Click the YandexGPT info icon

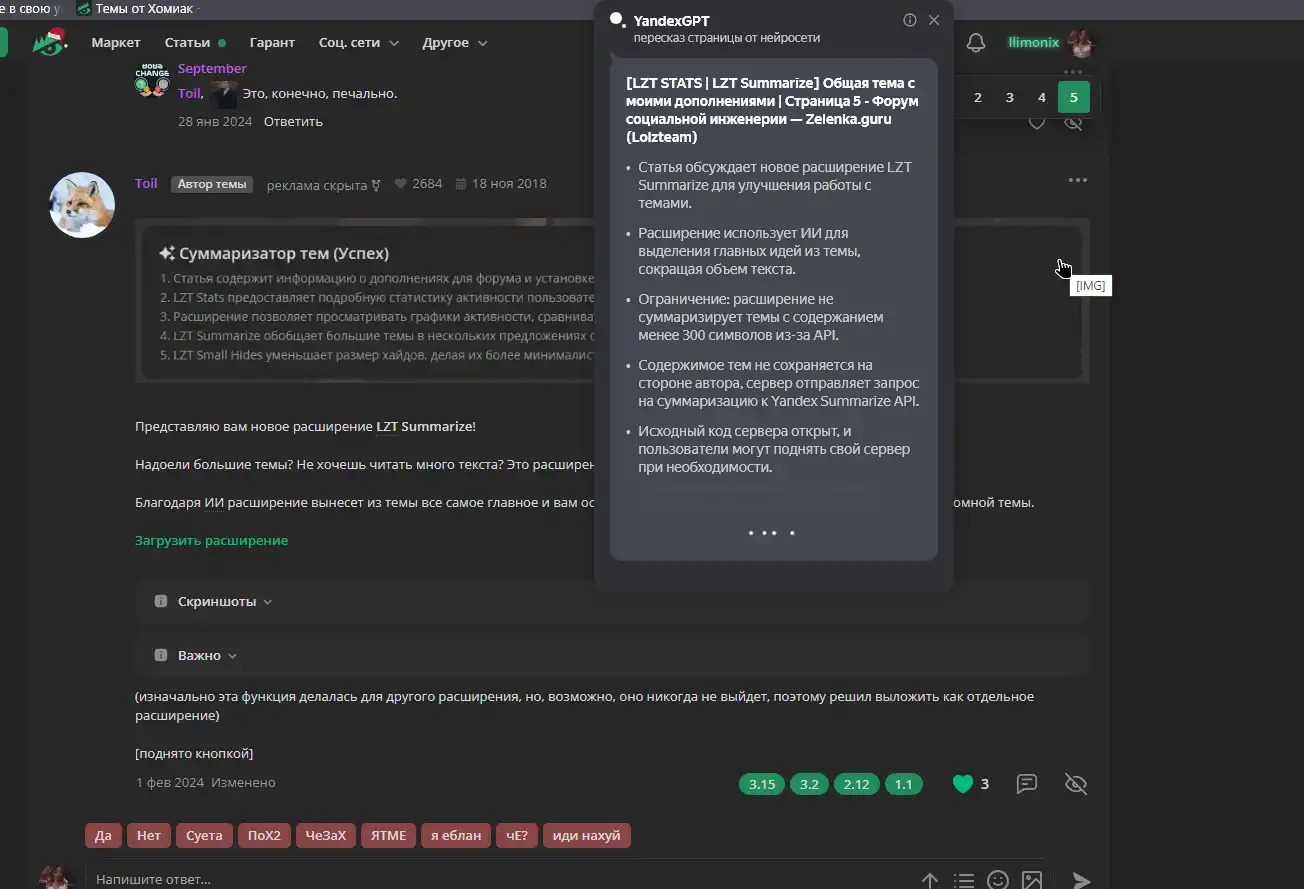909,20
